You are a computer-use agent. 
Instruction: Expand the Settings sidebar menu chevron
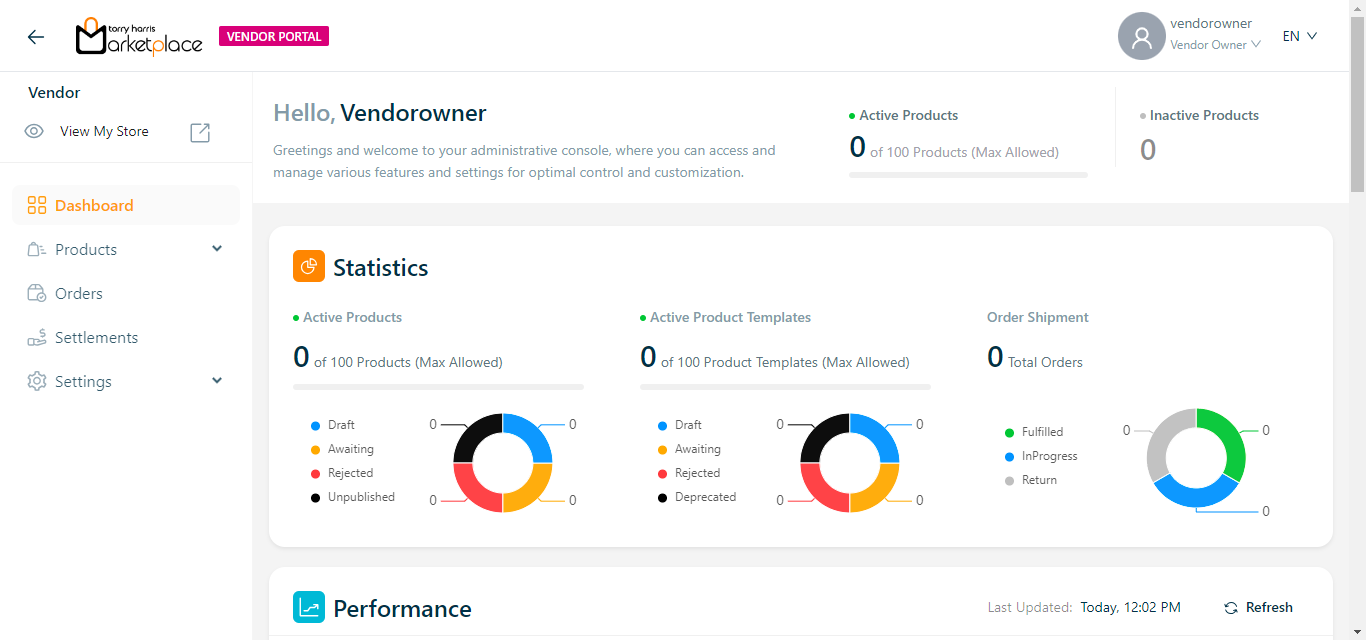click(217, 381)
